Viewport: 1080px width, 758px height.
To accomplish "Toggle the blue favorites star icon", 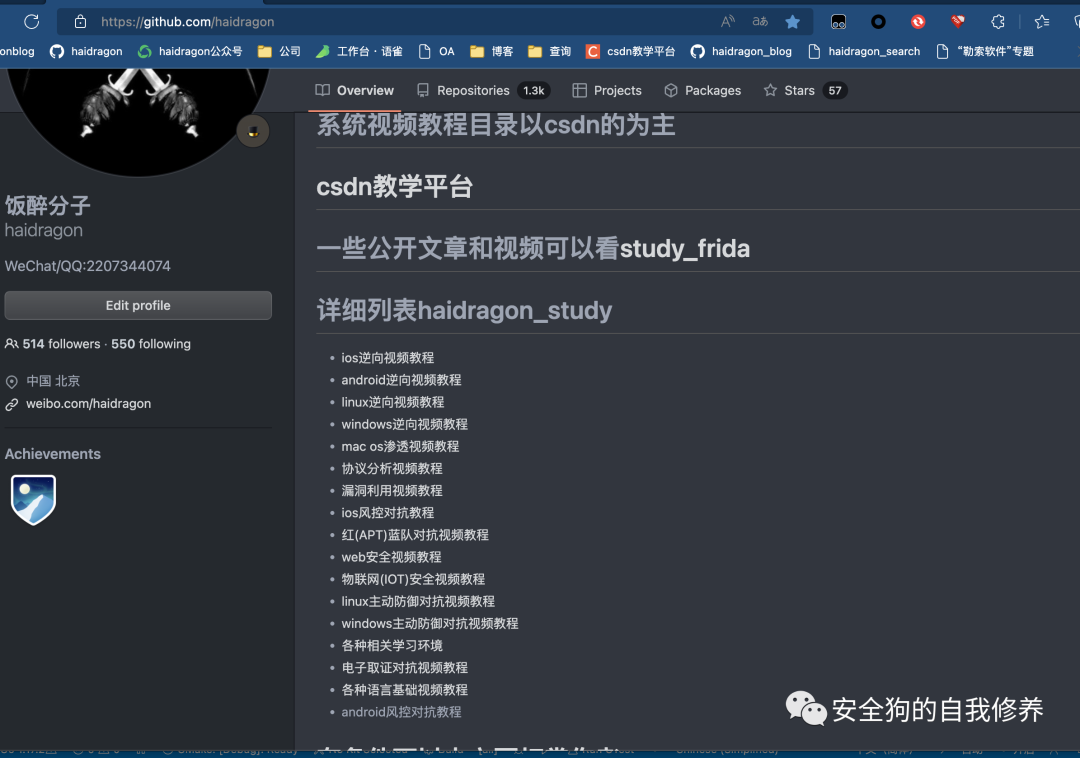I will 793,22.
